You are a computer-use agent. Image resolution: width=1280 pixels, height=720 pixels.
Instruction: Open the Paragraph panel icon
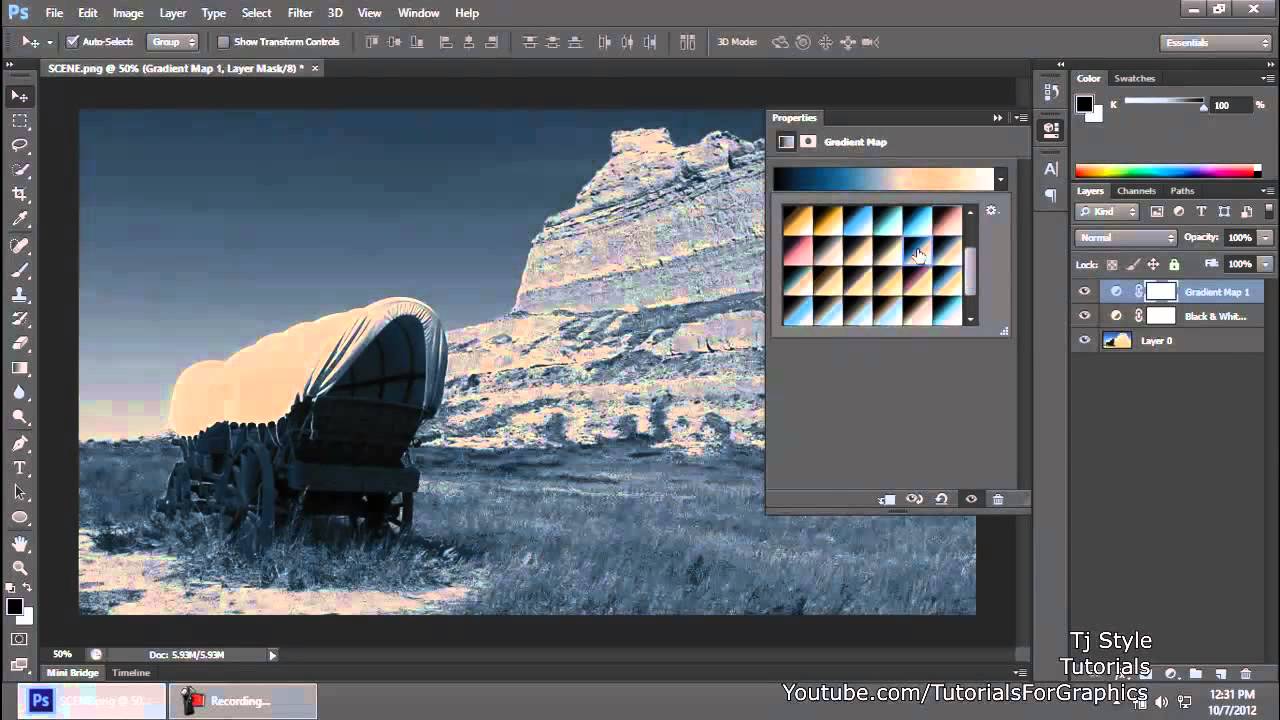pos(1051,196)
